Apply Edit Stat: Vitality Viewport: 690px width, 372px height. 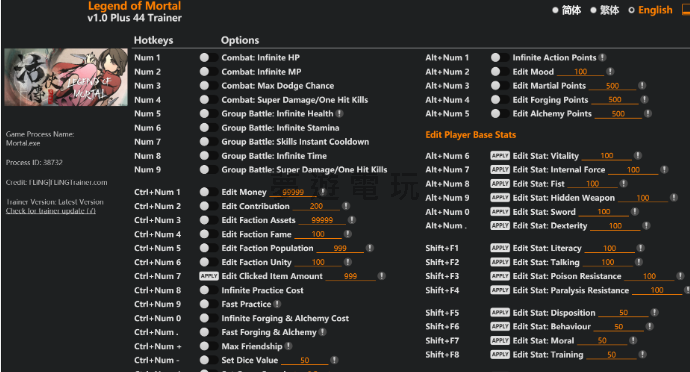(500, 155)
